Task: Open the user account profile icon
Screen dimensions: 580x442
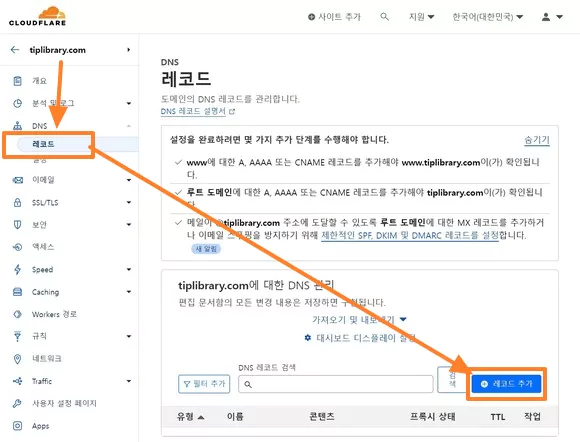Action: pos(546,17)
